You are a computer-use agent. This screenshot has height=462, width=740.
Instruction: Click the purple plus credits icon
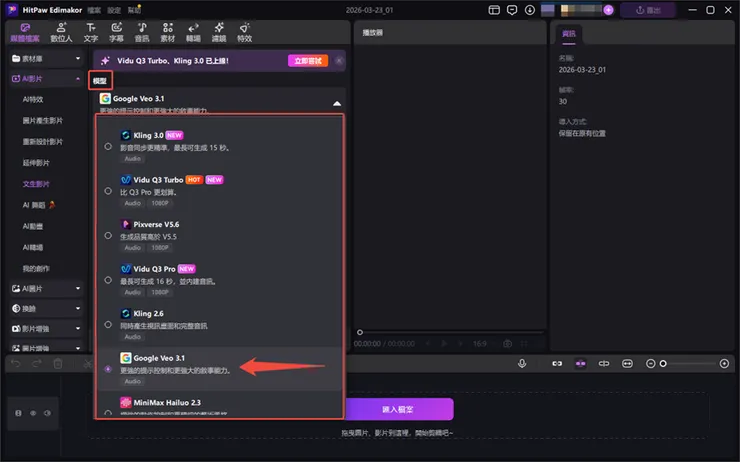click(608, 10)
